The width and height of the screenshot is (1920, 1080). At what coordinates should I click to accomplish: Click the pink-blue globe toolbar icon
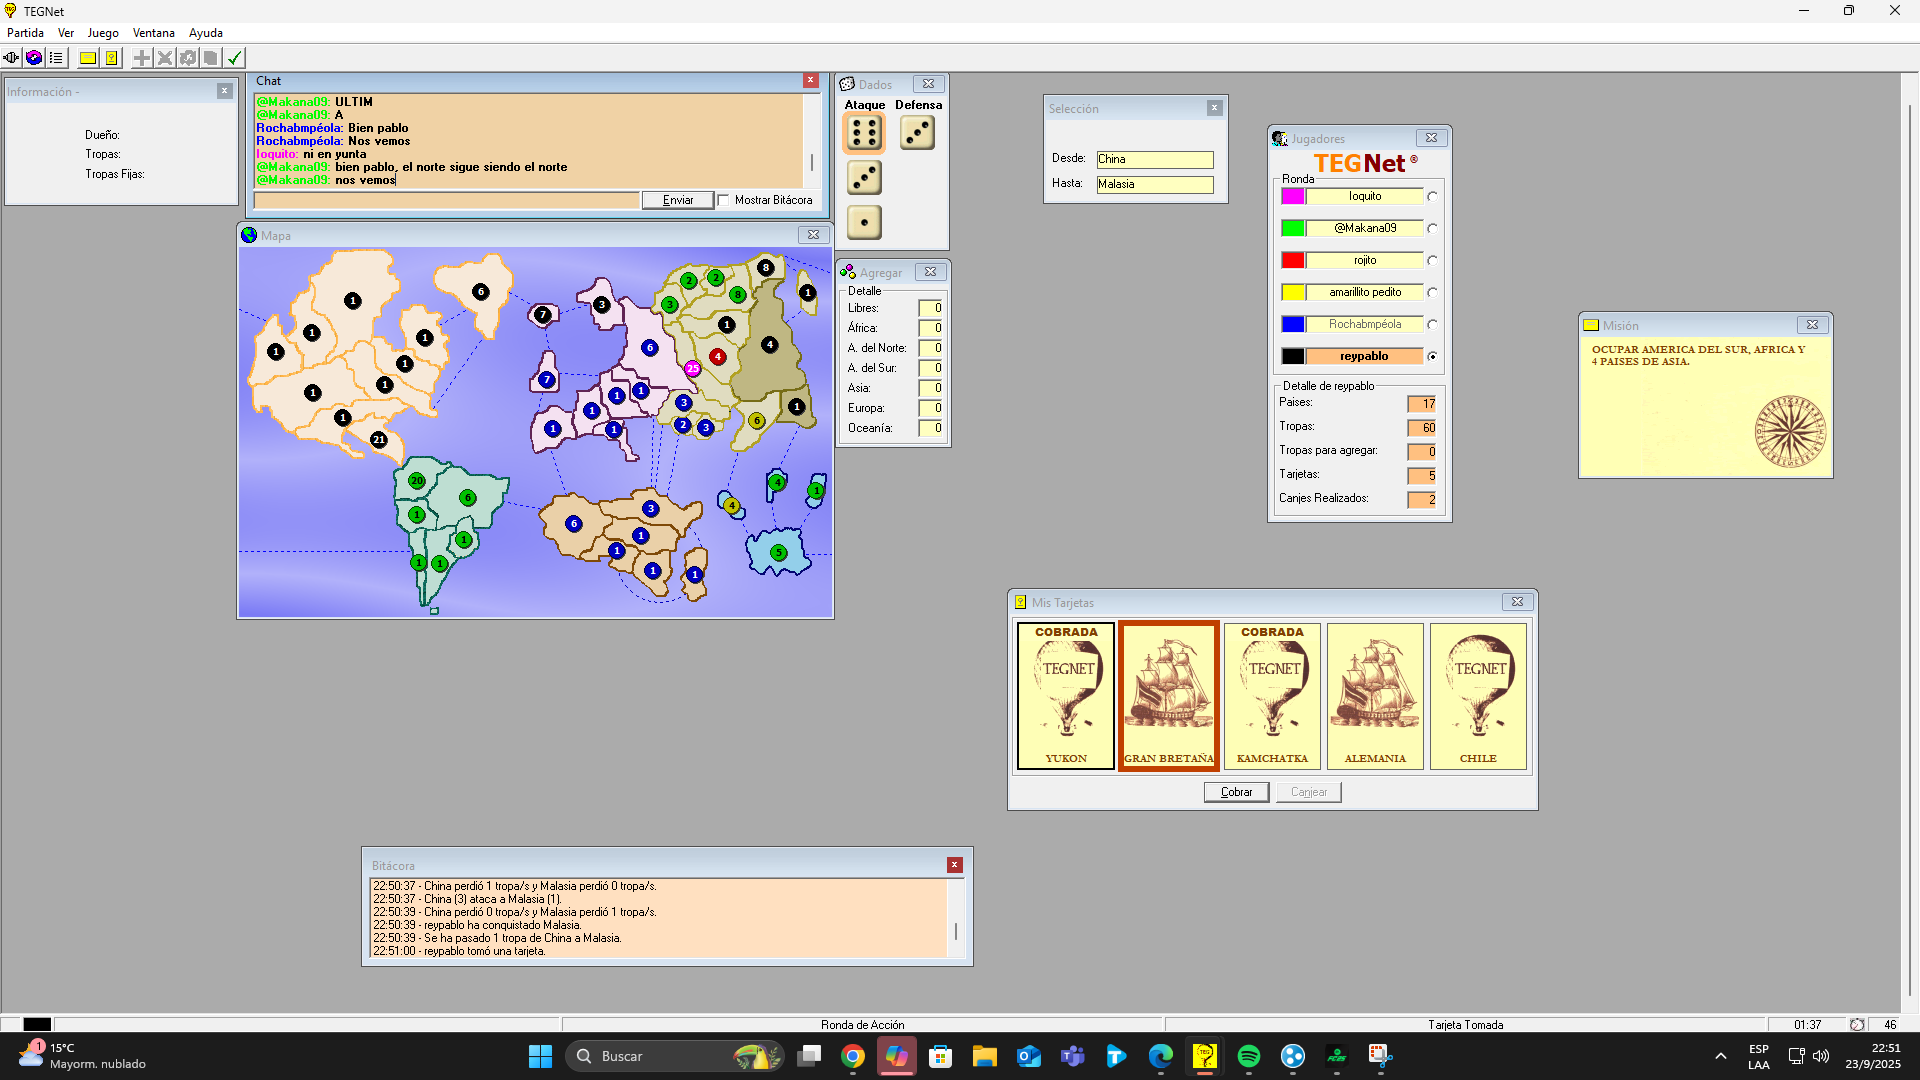click(34, 58)
